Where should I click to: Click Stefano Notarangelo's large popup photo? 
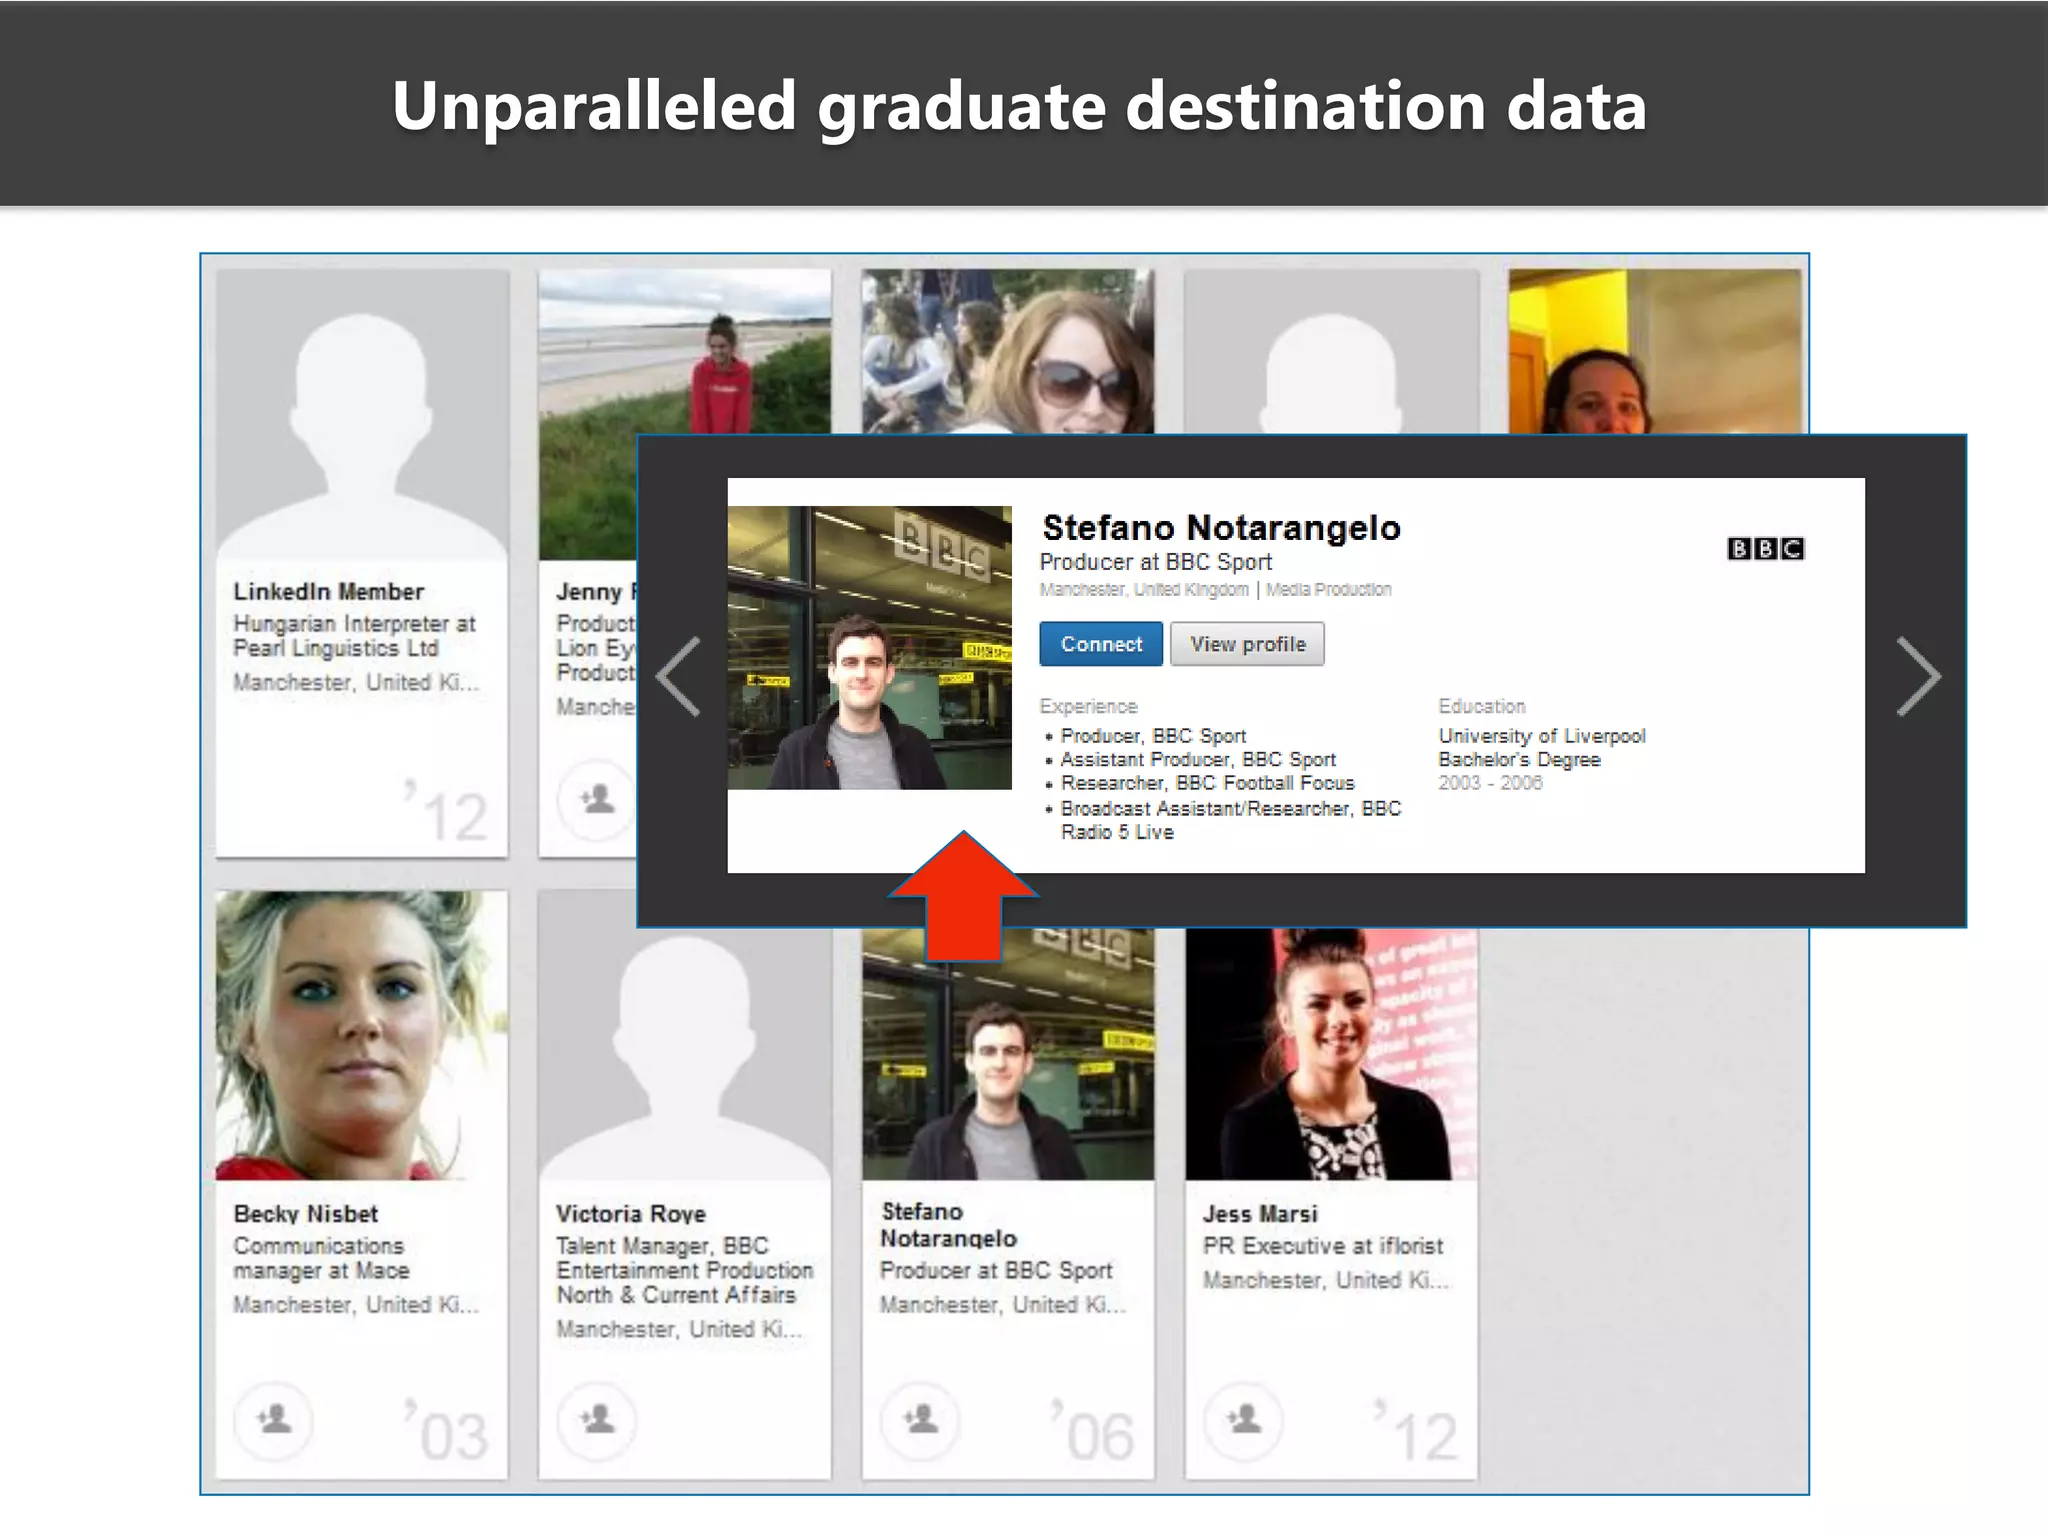pyautogui.click(x=870, y=648)
